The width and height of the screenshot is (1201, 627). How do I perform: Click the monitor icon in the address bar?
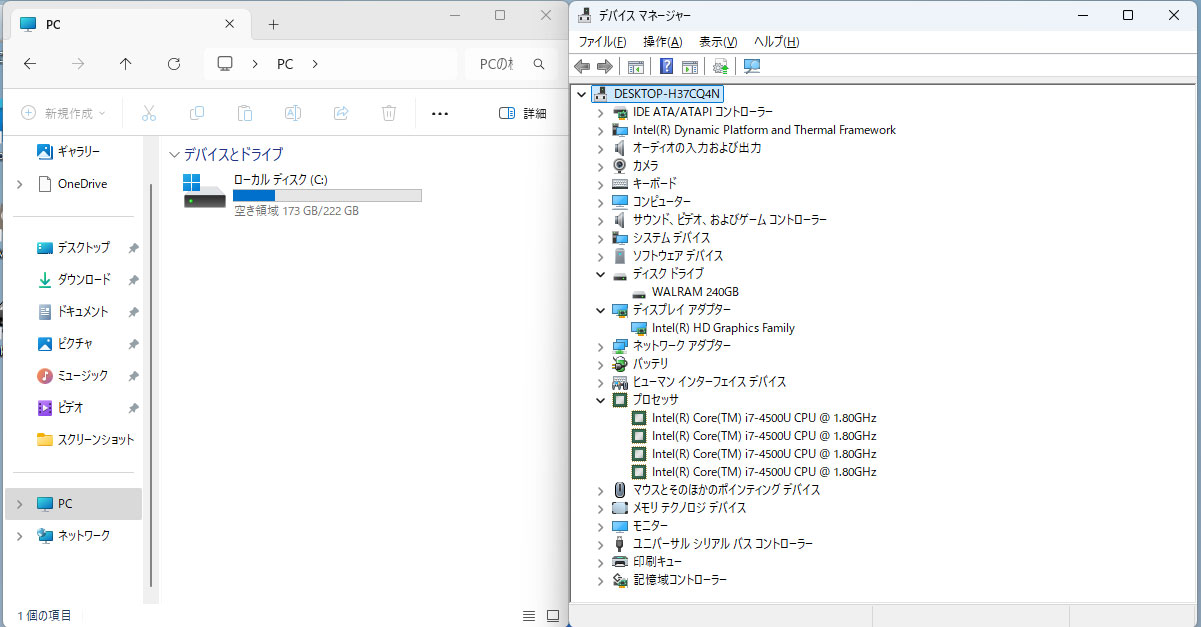225,64
